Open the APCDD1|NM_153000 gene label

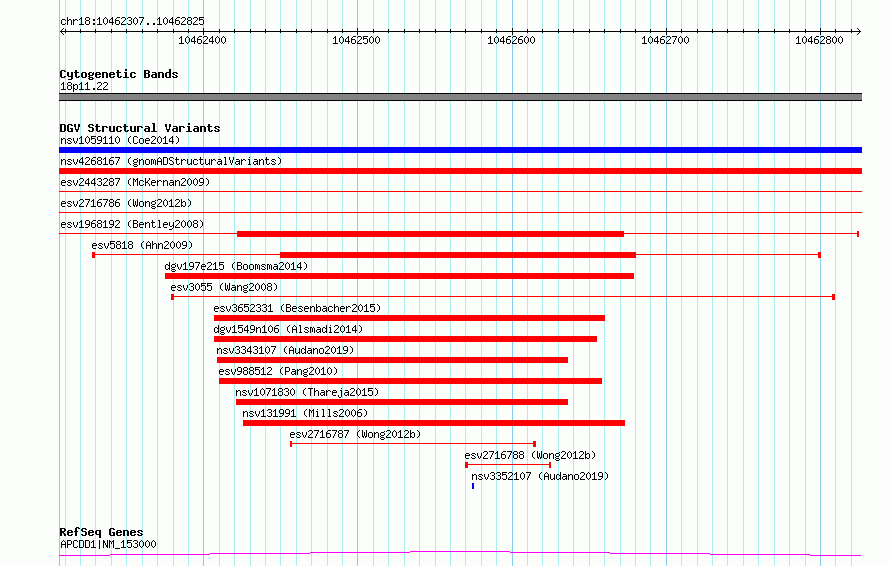pyautogui.click(x=108, y=544)
